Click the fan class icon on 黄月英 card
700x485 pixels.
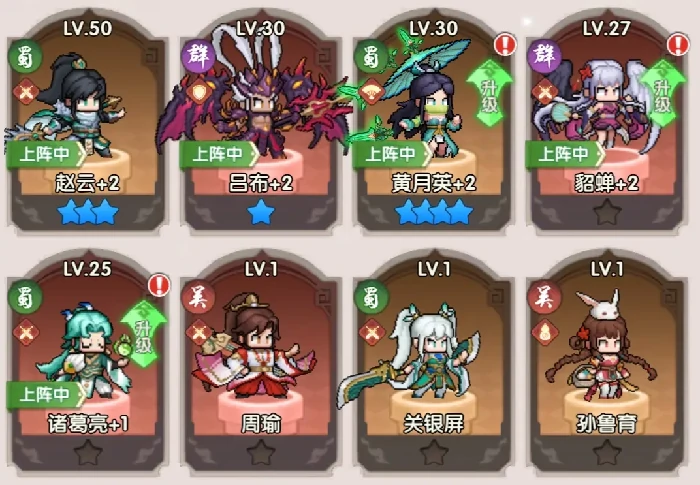(x=371, y=92)
